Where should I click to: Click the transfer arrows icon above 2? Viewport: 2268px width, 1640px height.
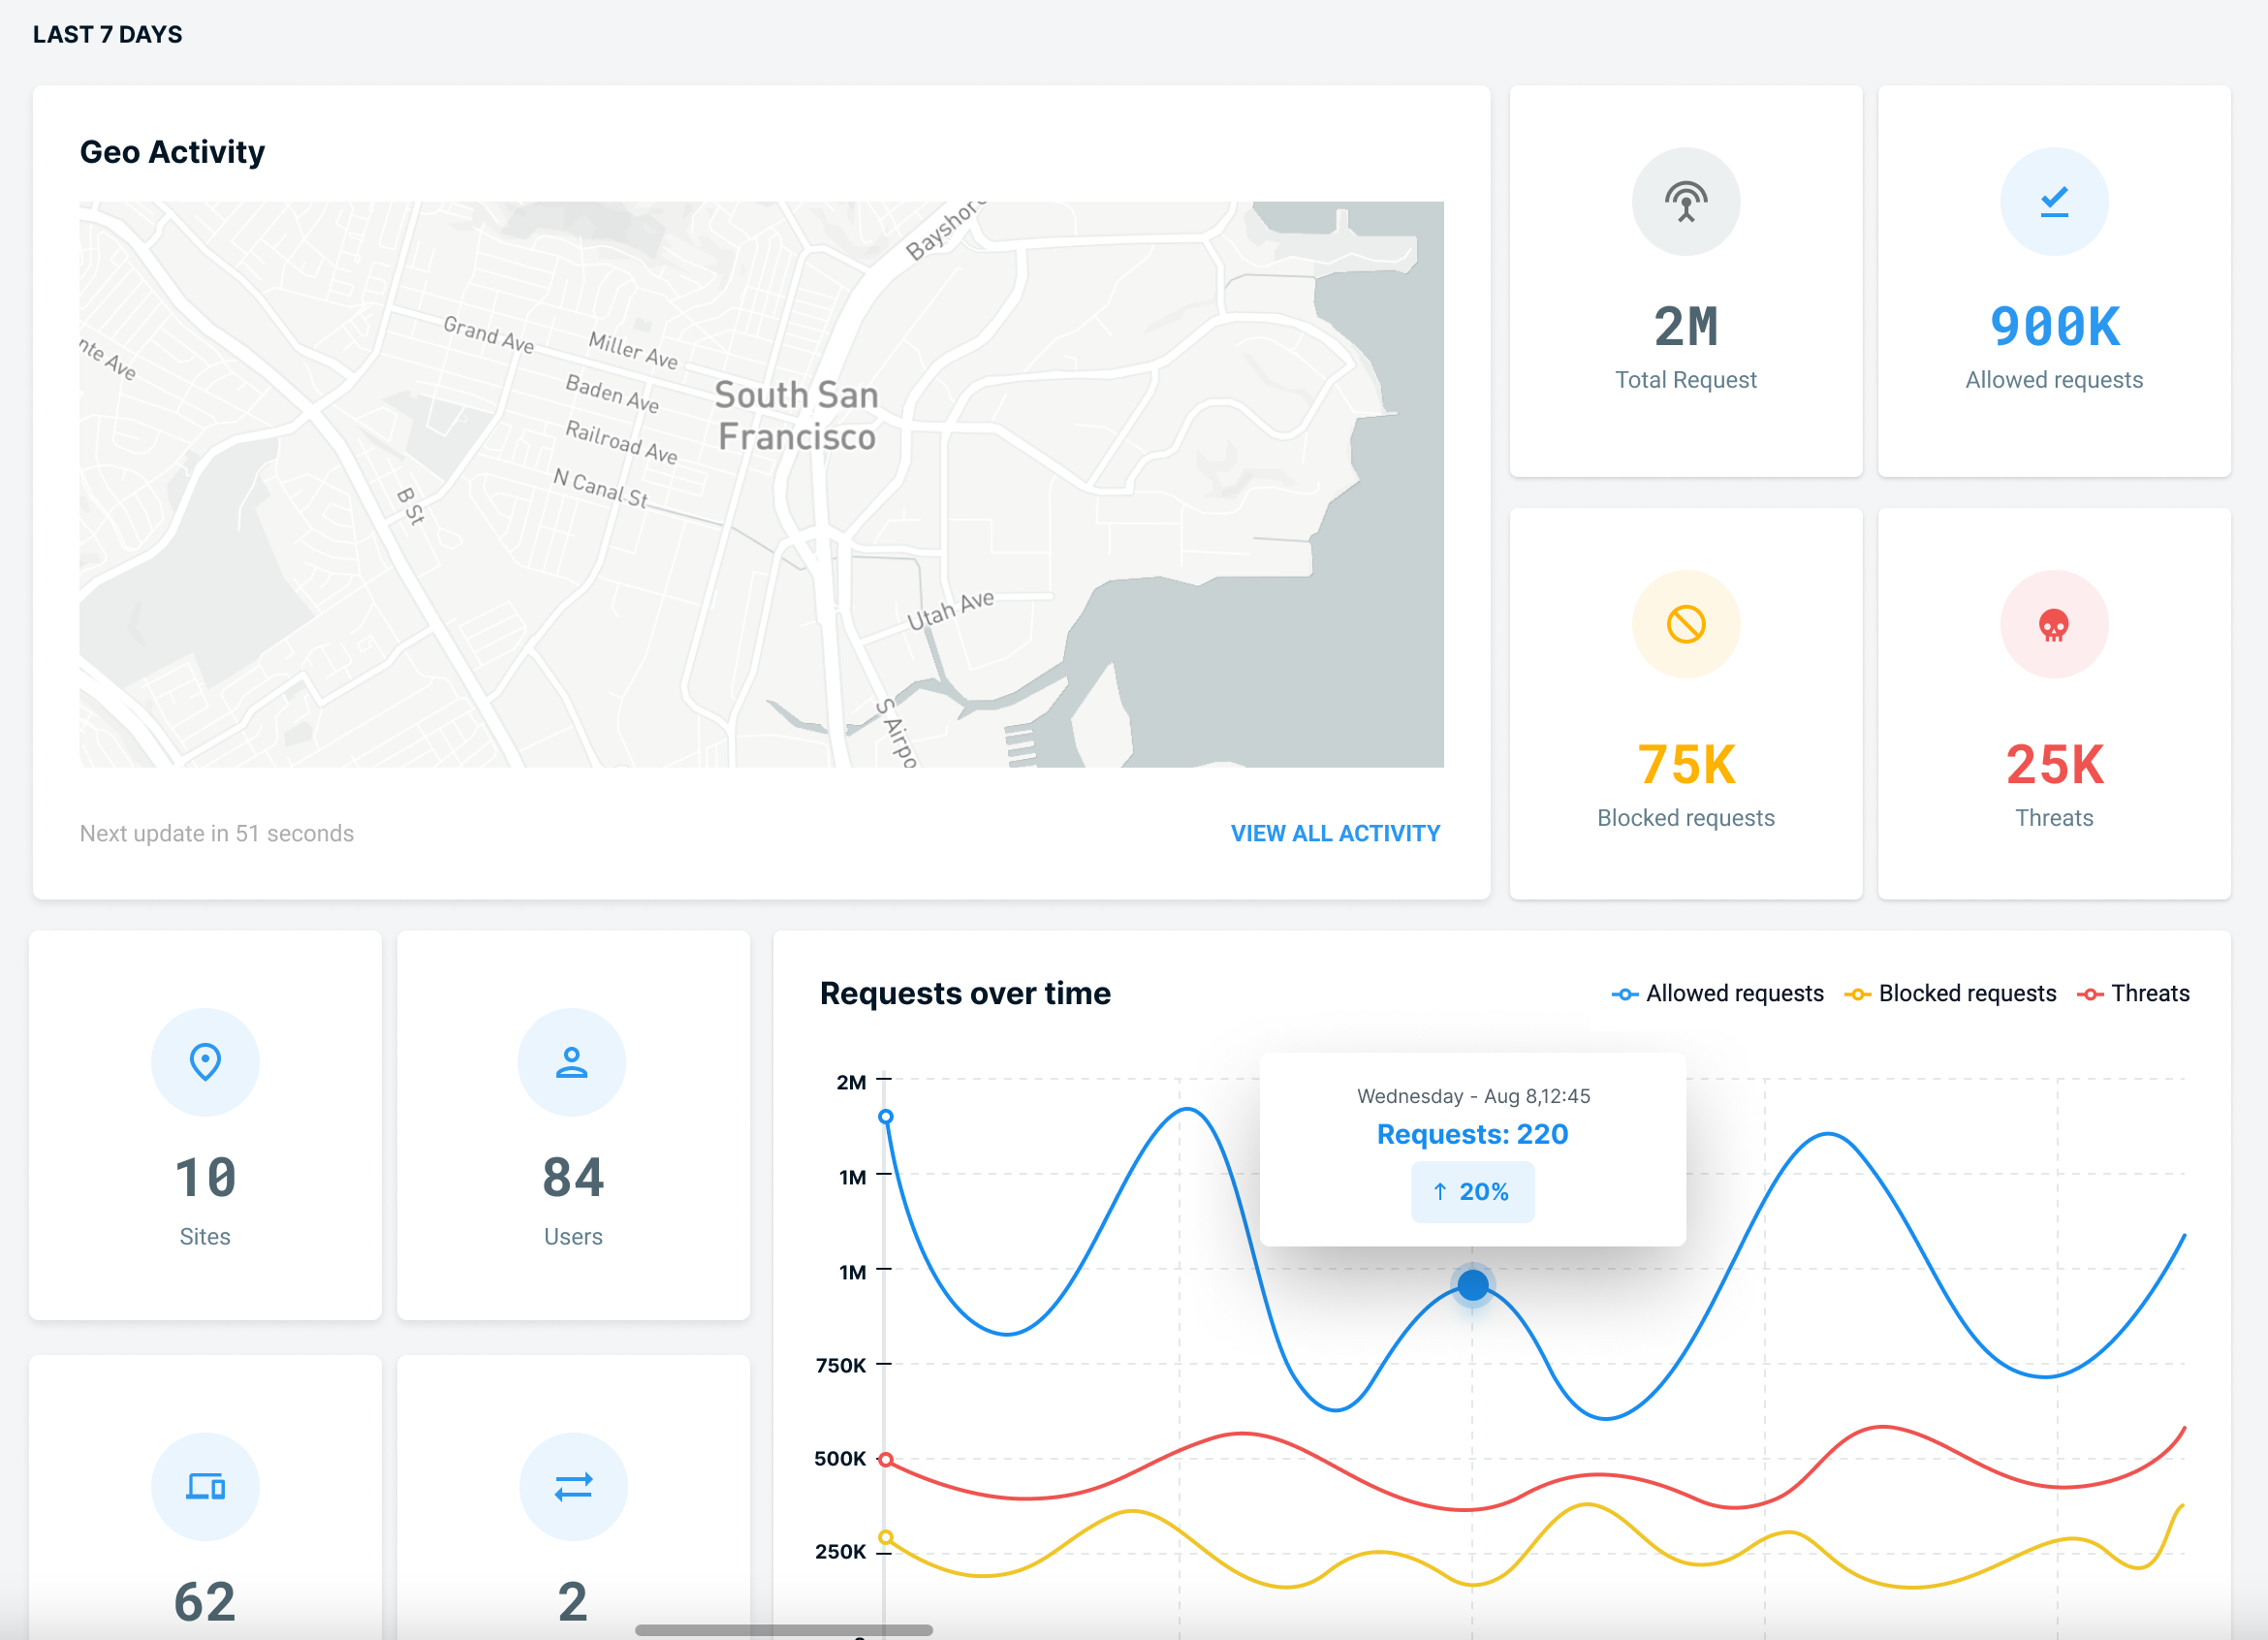click(x=573, y=1486)
